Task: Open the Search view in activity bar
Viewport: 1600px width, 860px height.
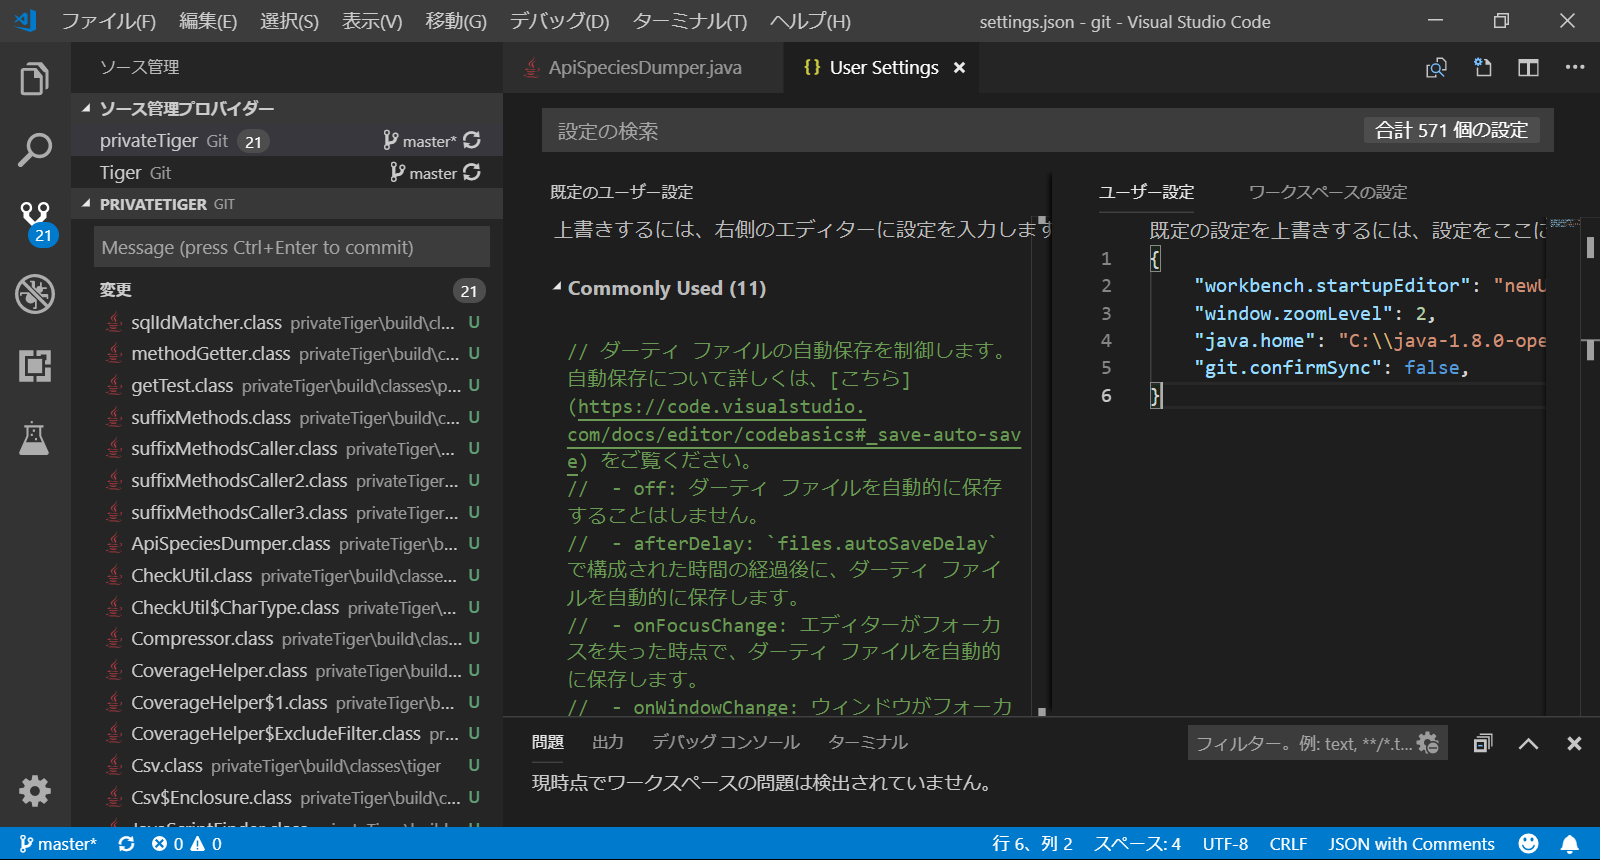Action: pyautogui.click(x=35, y=150)
